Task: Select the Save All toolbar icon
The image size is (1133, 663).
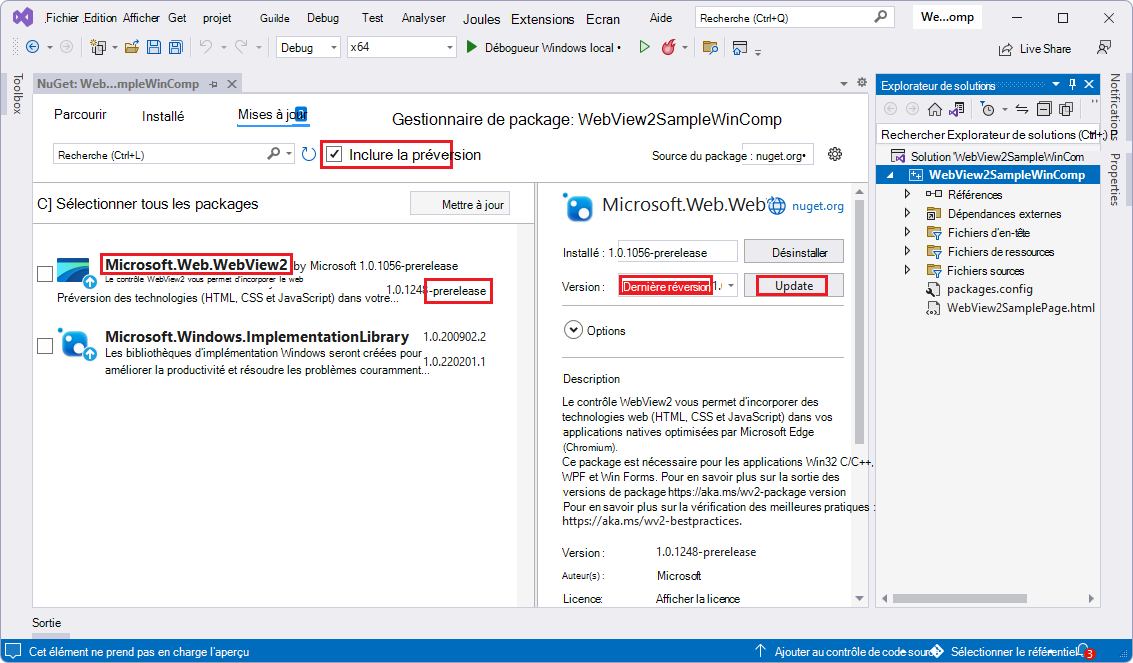Action: 175,47
